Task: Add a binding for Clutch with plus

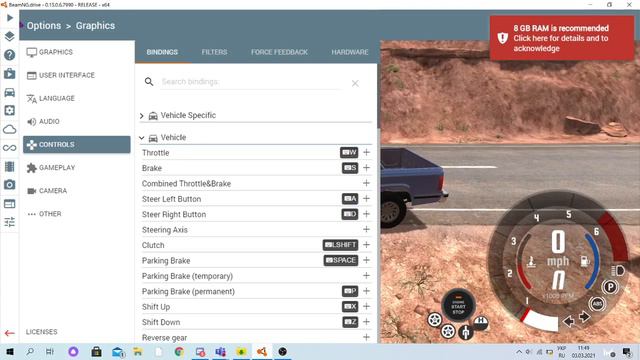Action: (367, 245)
